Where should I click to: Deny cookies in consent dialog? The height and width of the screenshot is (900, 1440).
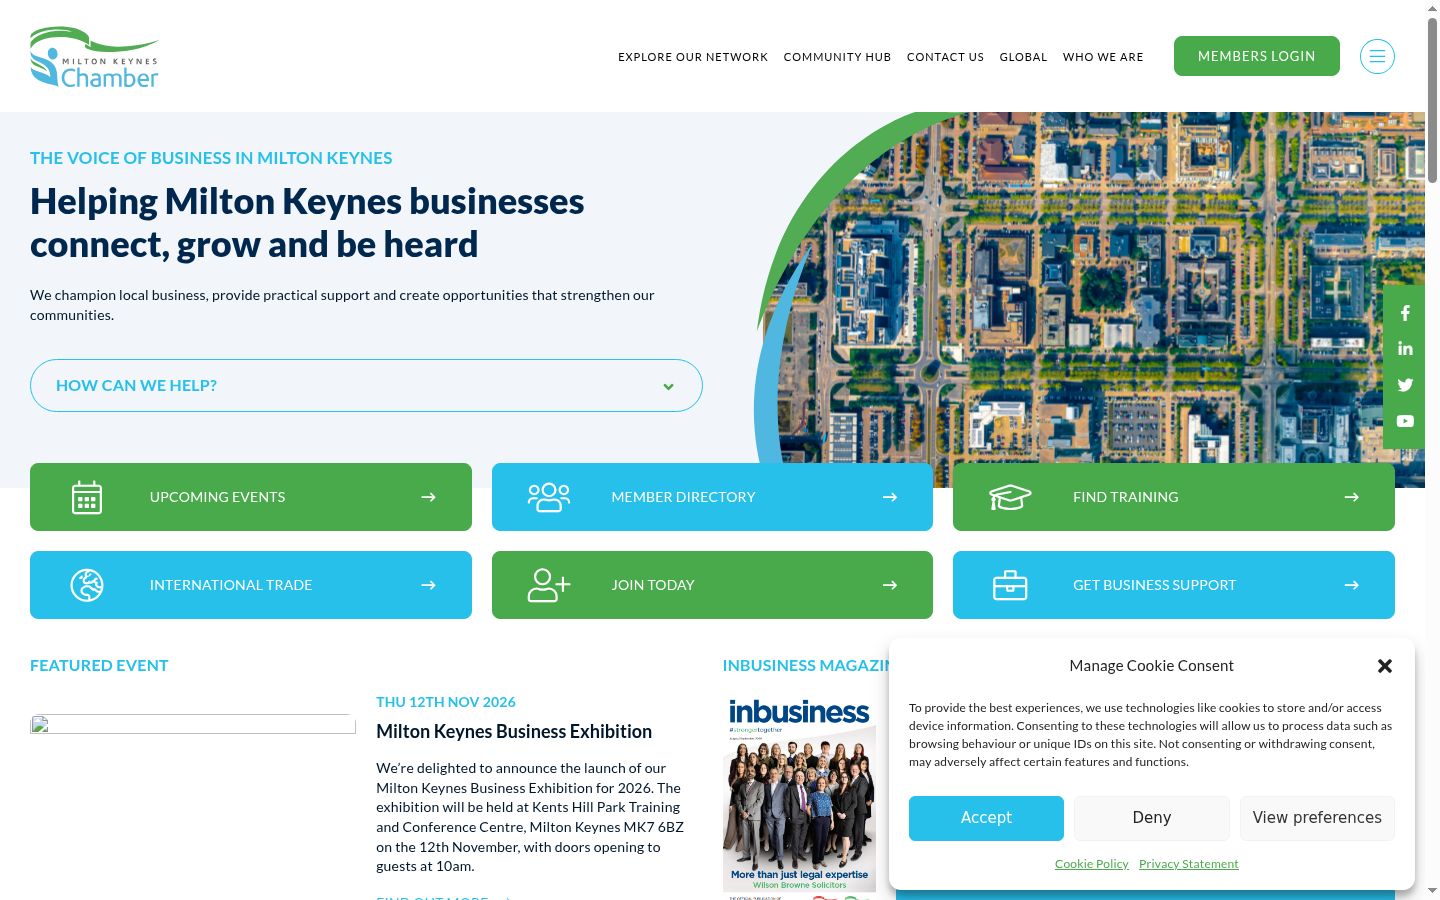click(x=1152, y=818)
